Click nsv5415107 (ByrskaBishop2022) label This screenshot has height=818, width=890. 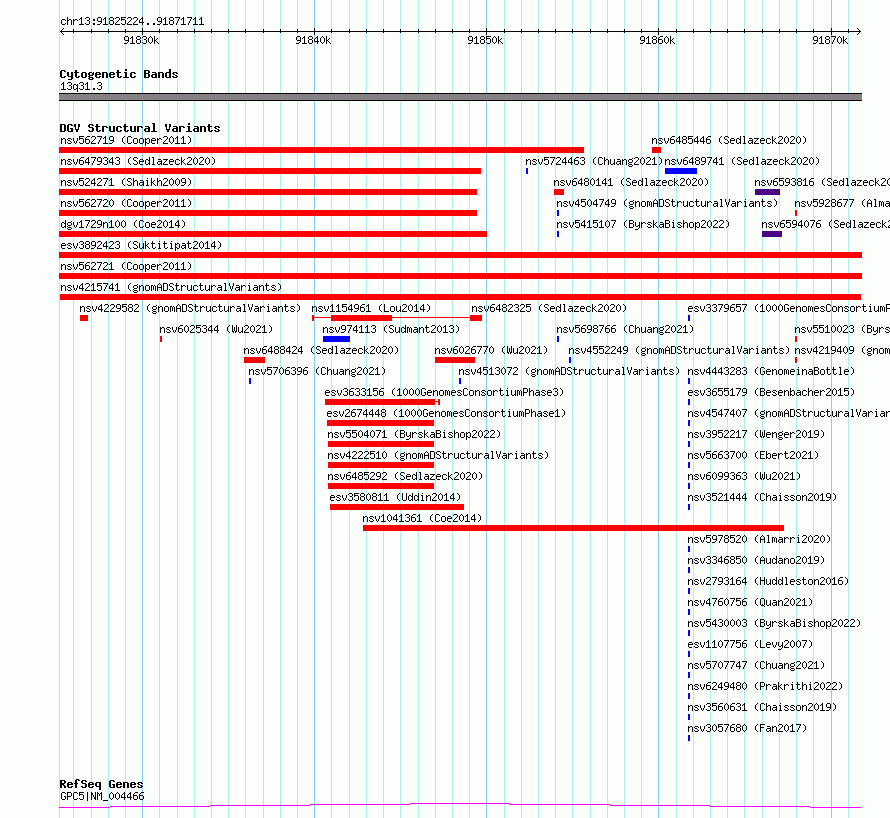pyautogui.click(x=643, y=224)
